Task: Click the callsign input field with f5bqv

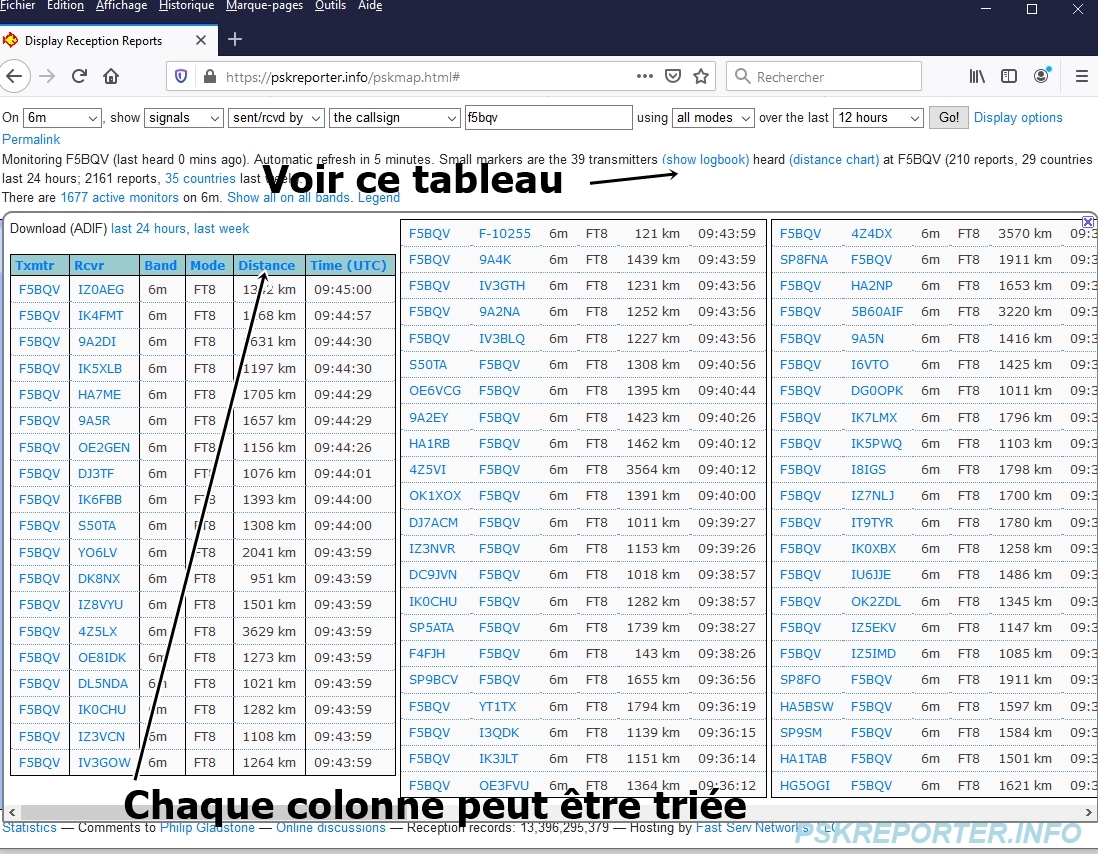Action: click(x=548, y=118)
